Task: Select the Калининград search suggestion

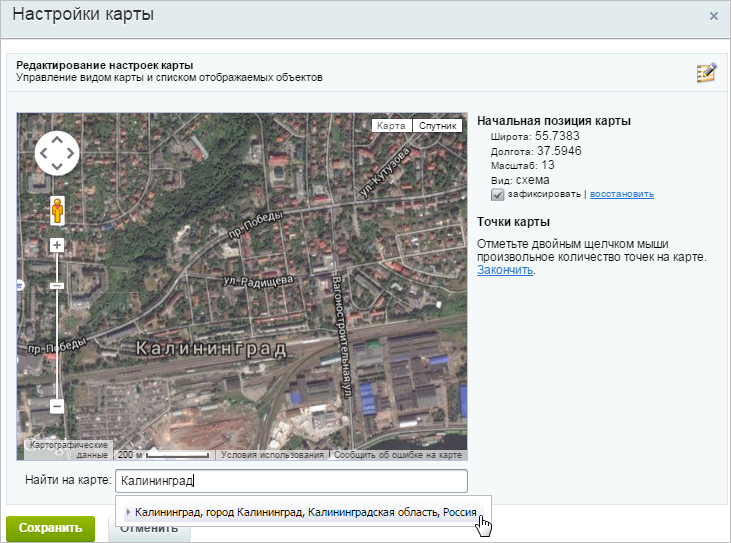Action: (306, 511)
